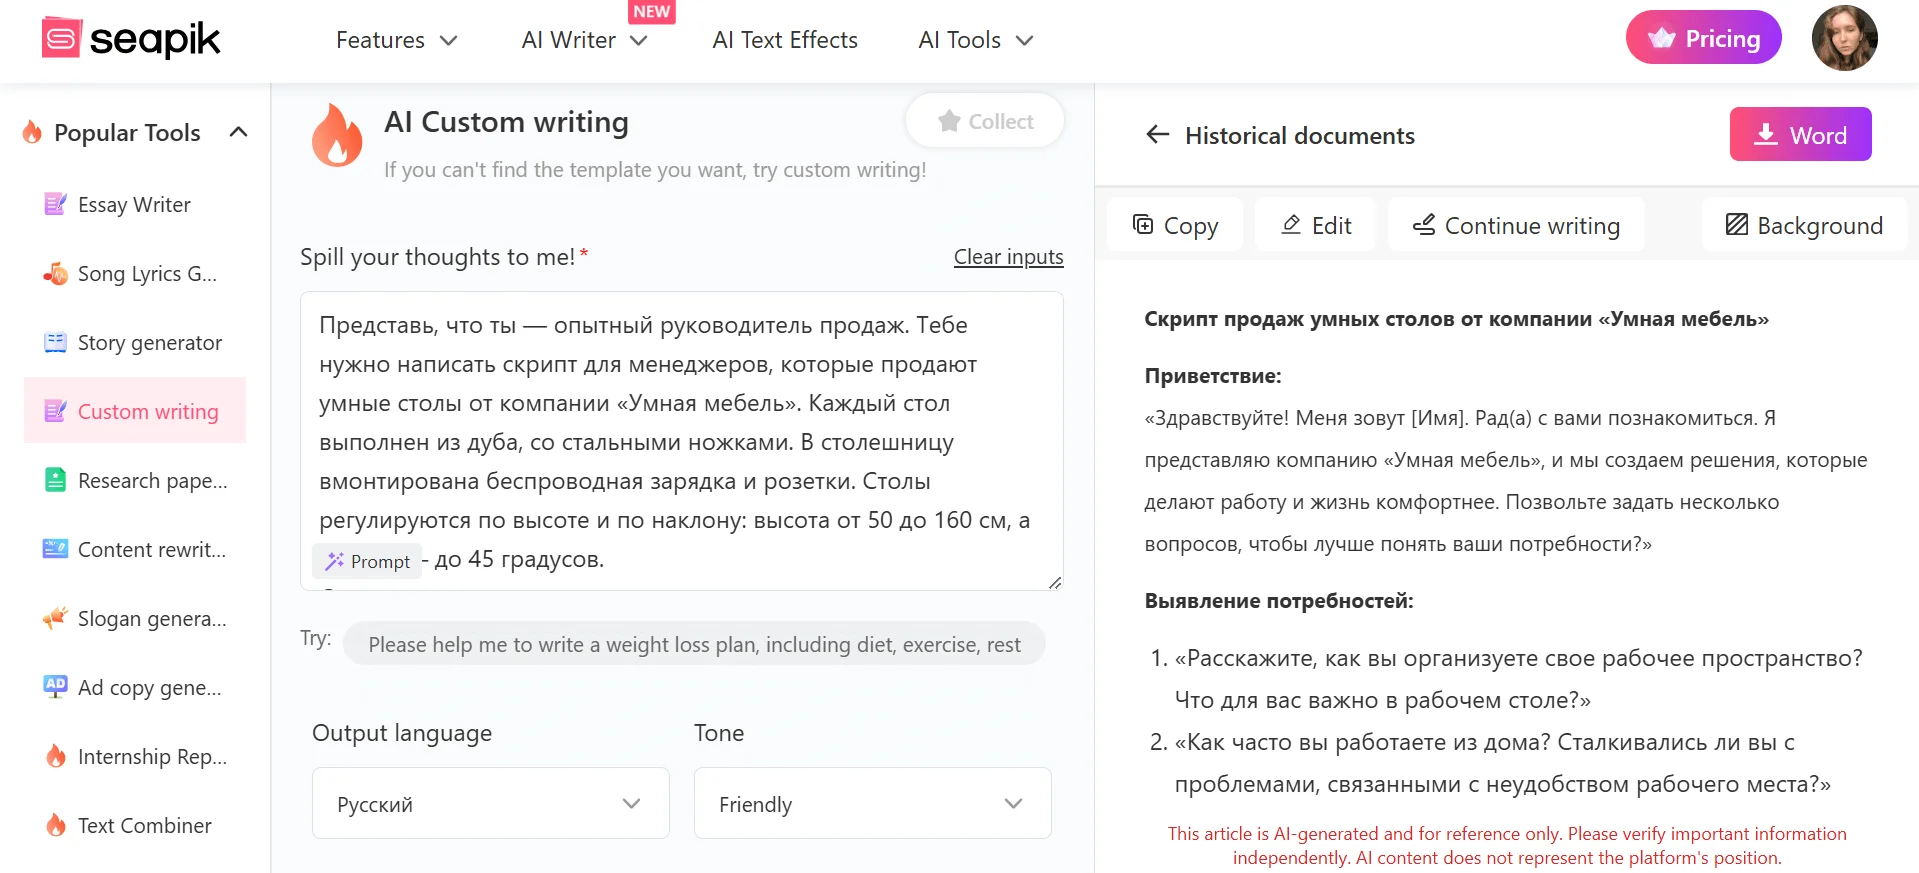Select the Story generator tool
1919x873 pixels.
click(149, 342)
